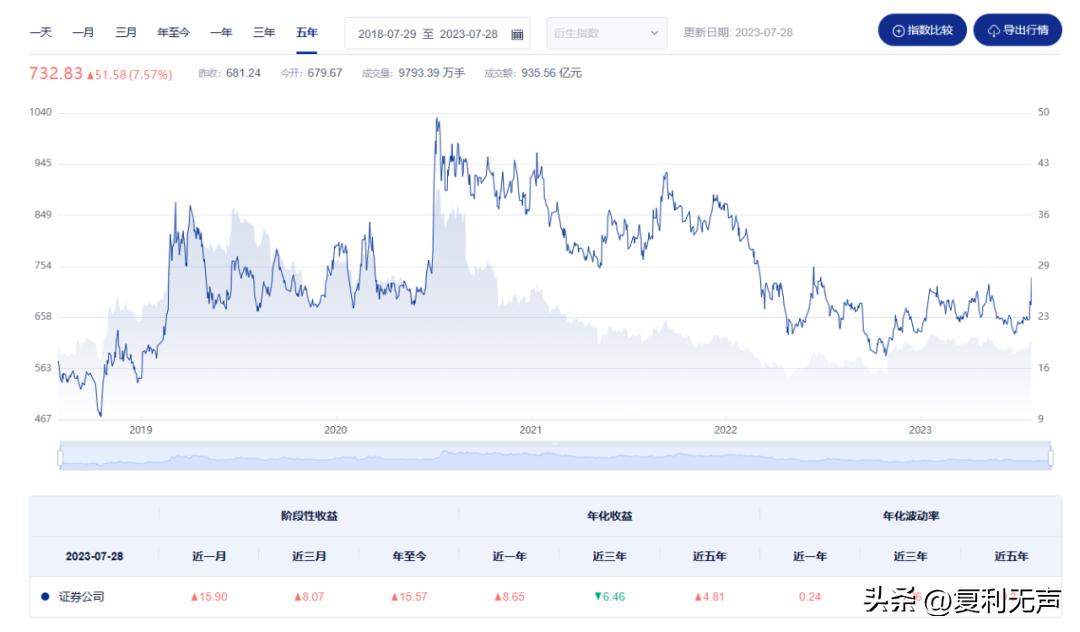The image size is (1080, 632).
Task: Switch to the 三年 tab
Action: 262,32
